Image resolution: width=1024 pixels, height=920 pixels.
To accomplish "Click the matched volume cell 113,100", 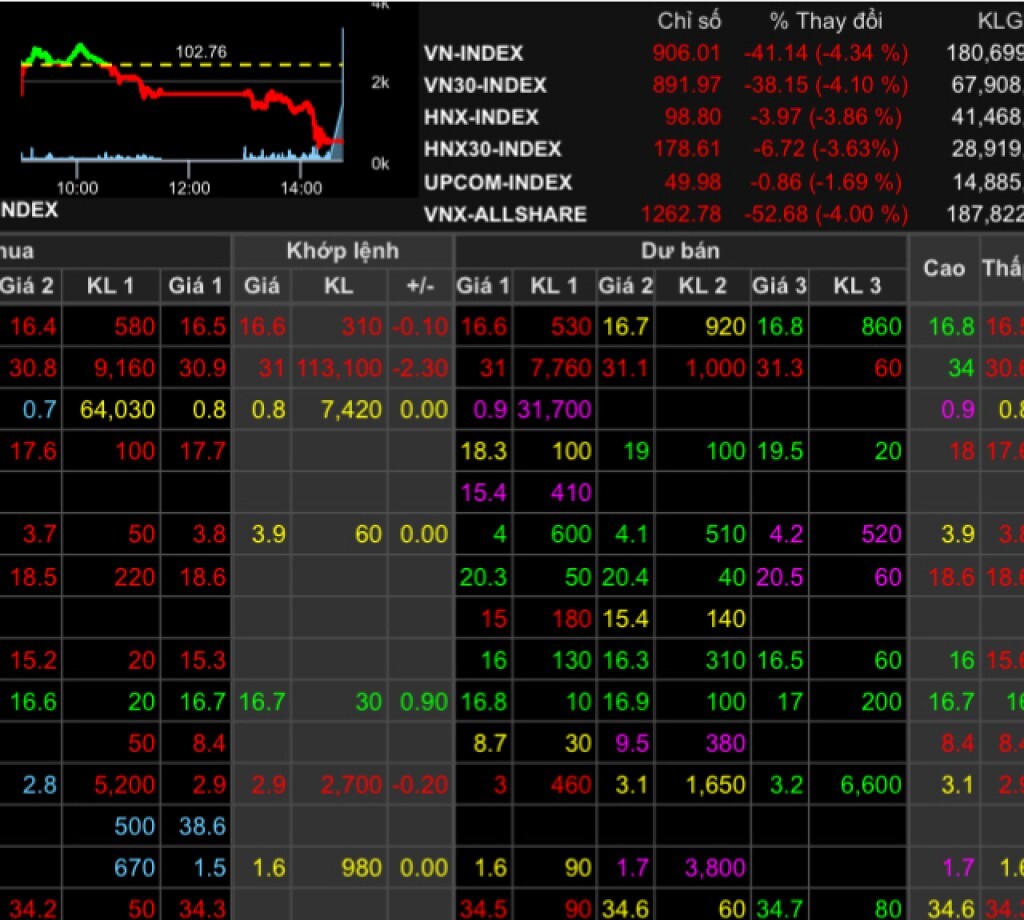I will point(338,368).
